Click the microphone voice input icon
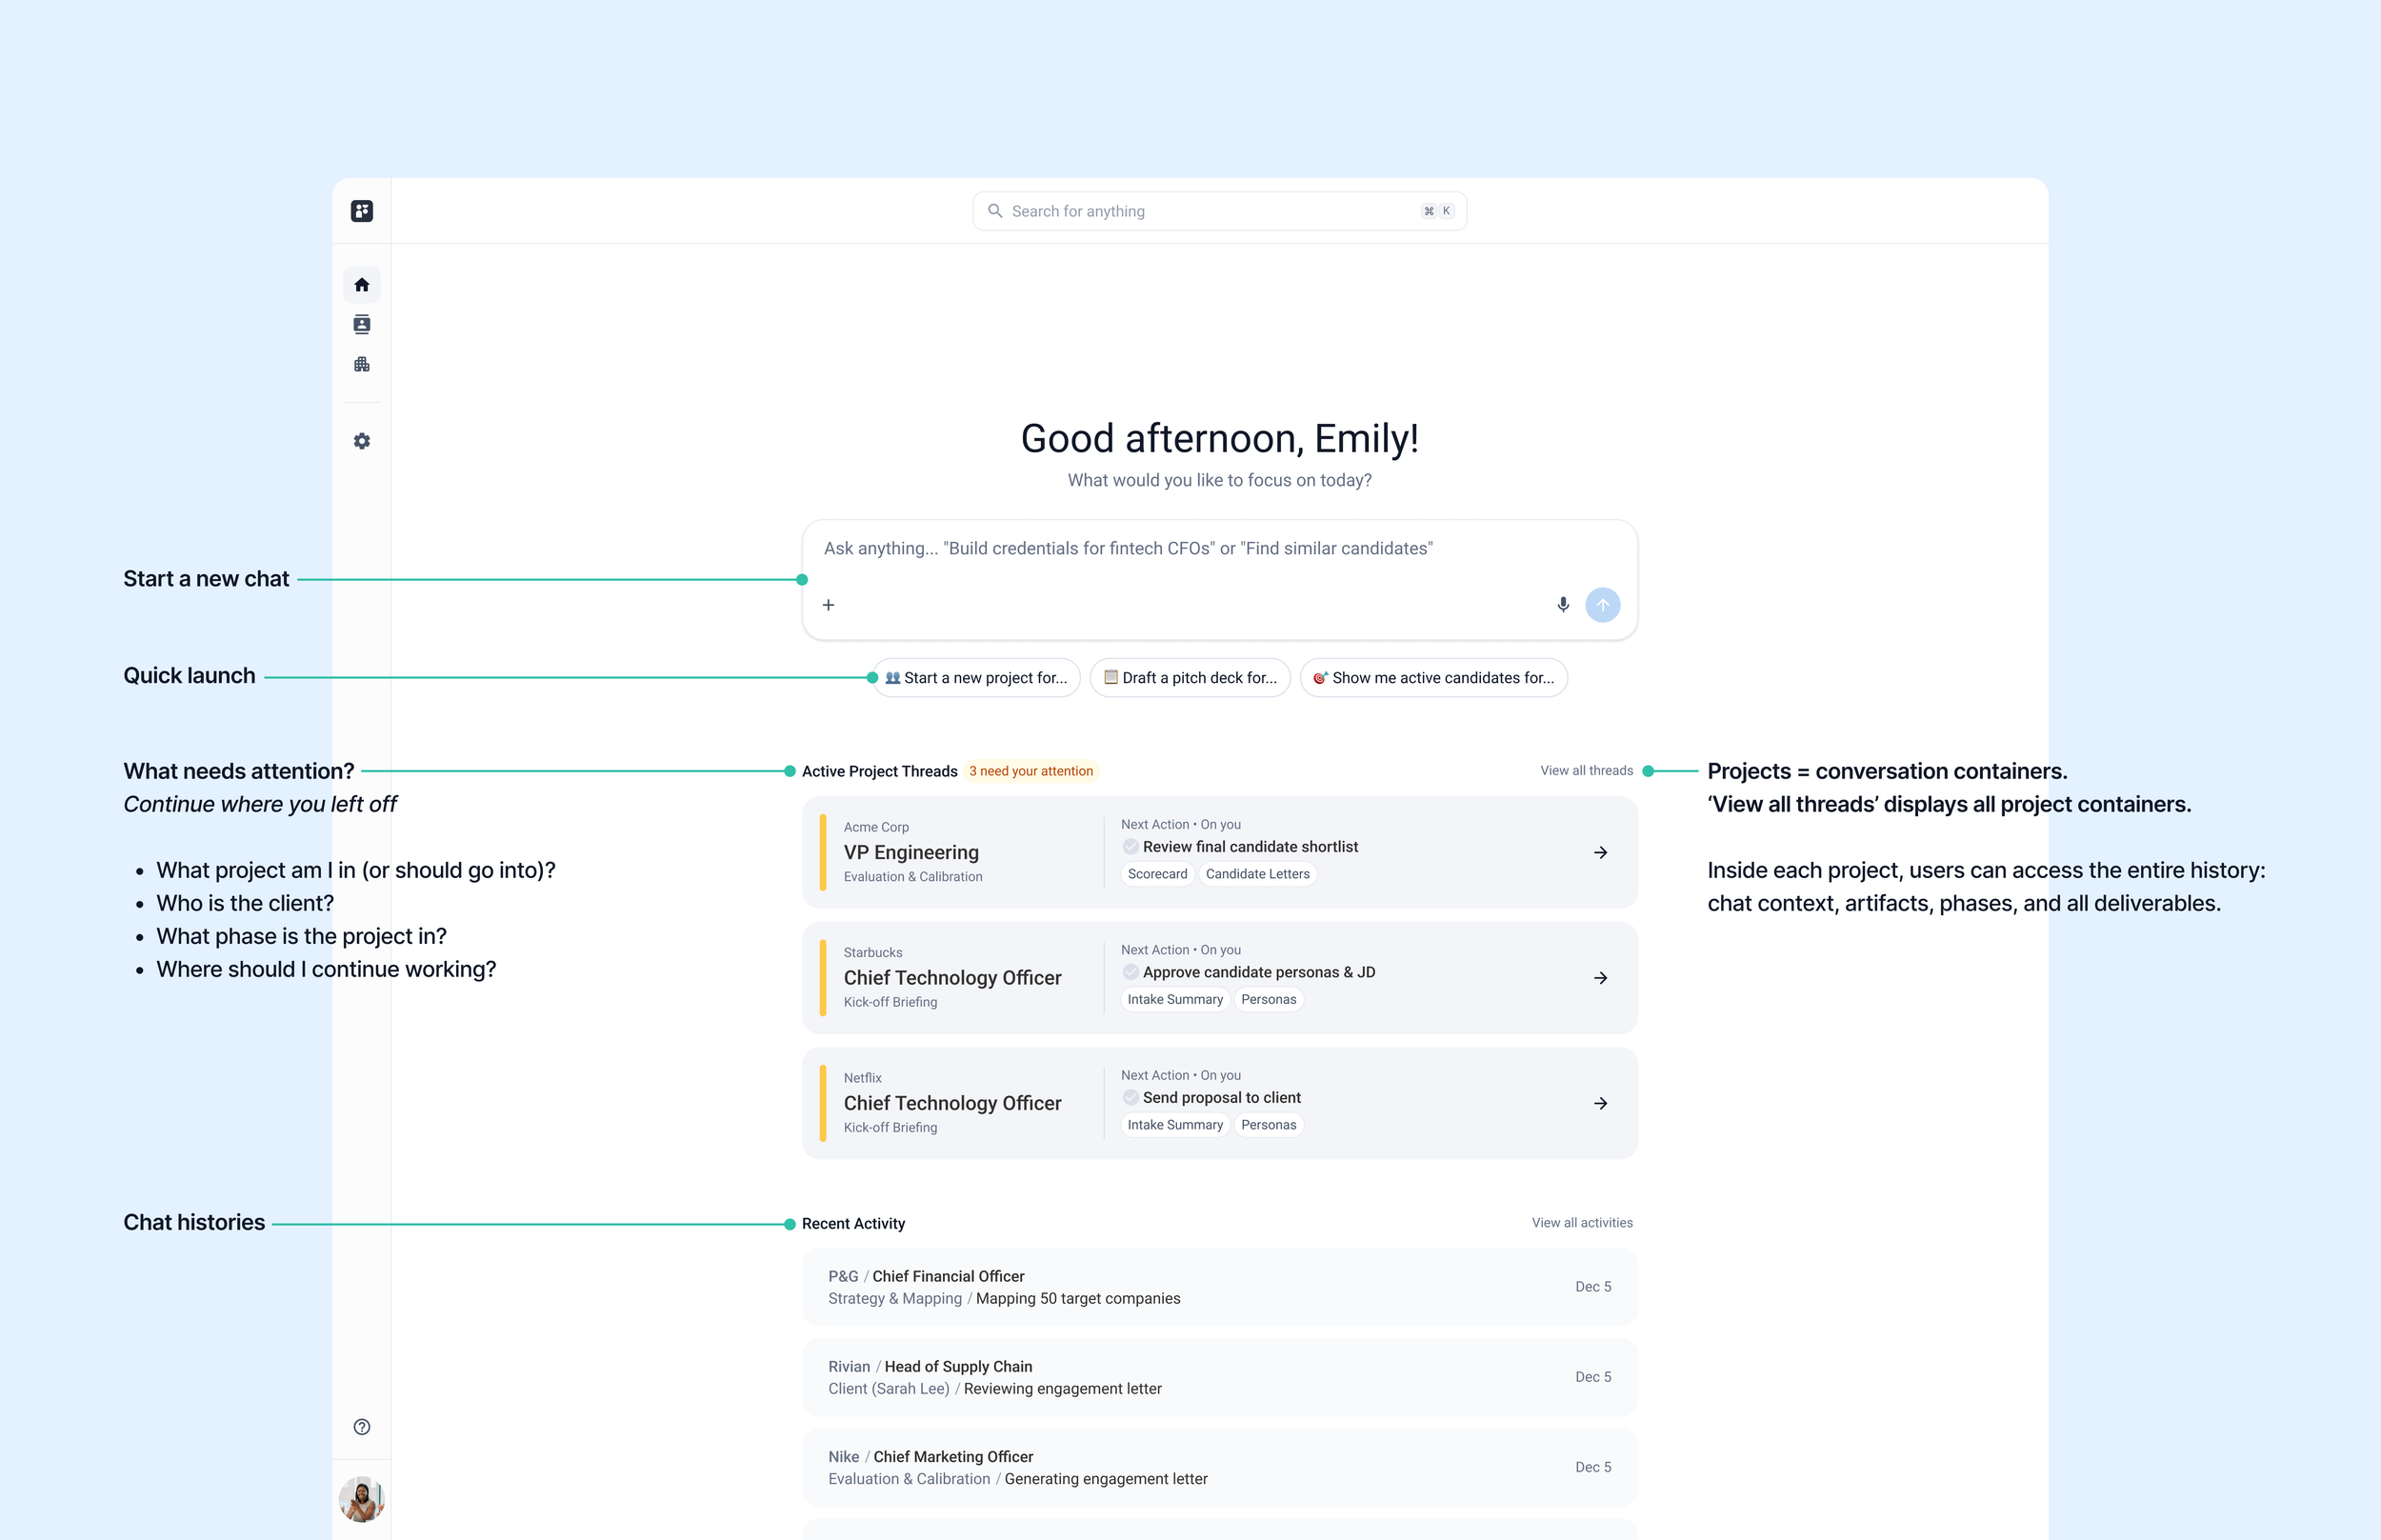The height and width of the screenshot is (1540, 2381). 1563,605
